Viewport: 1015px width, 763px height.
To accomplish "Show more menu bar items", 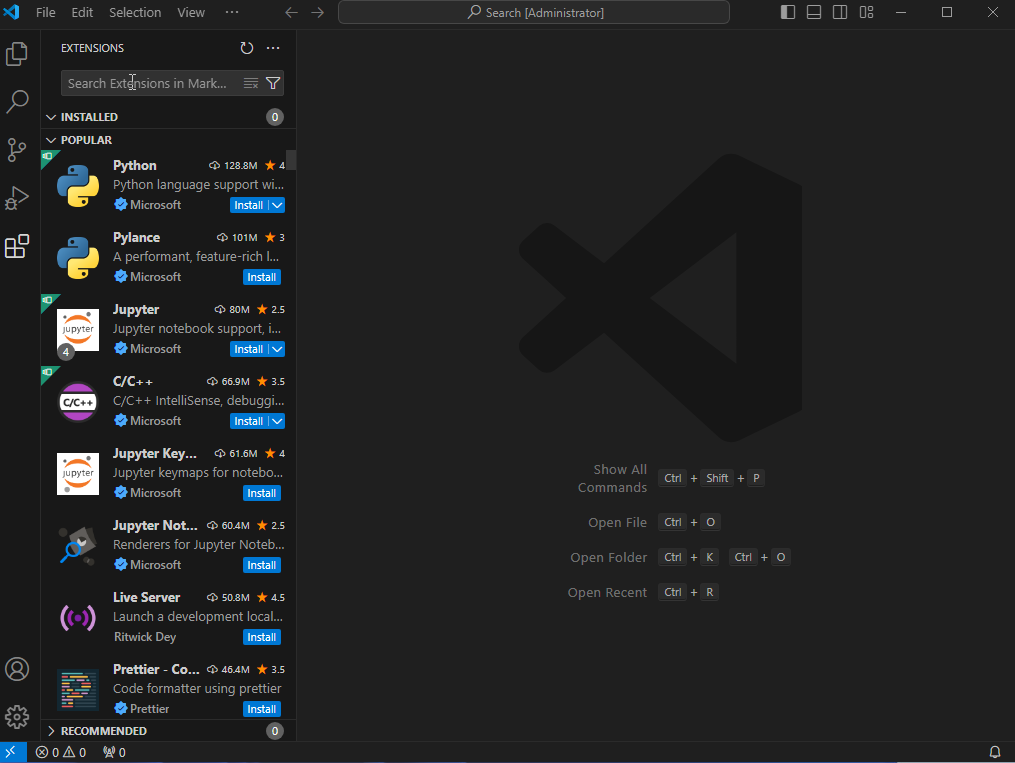I will [232, 12].
